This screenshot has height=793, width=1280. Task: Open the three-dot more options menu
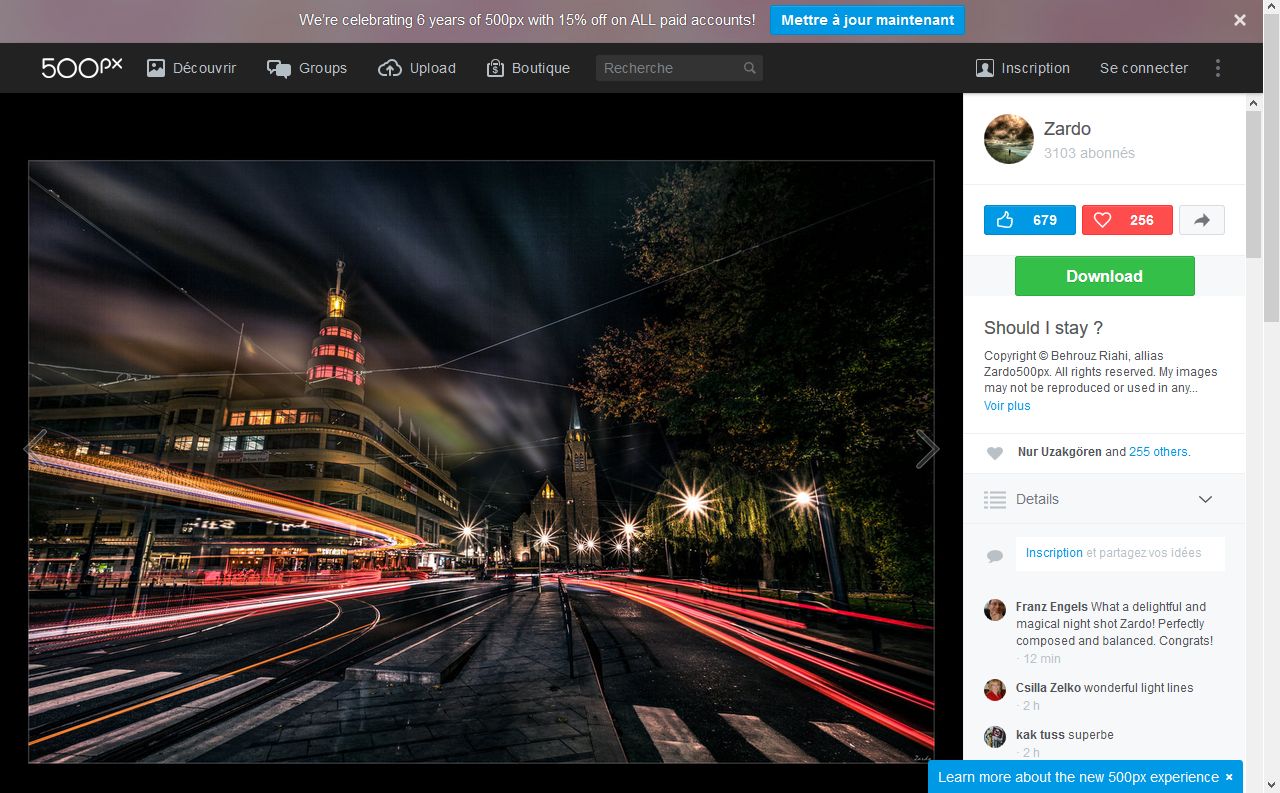(x=1217, y=68)
